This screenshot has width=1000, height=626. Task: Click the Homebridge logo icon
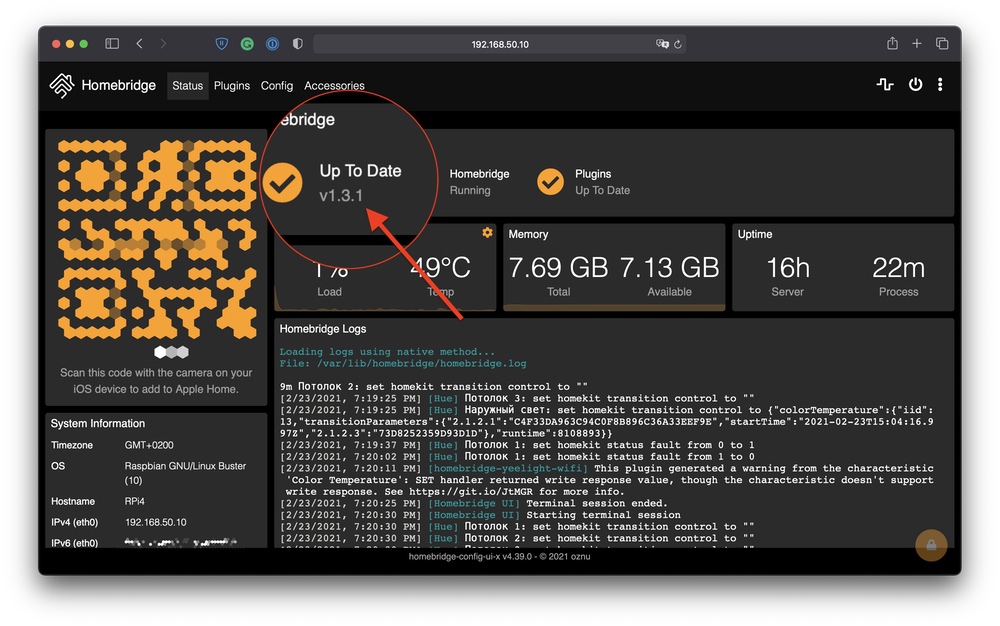[62, 85]
